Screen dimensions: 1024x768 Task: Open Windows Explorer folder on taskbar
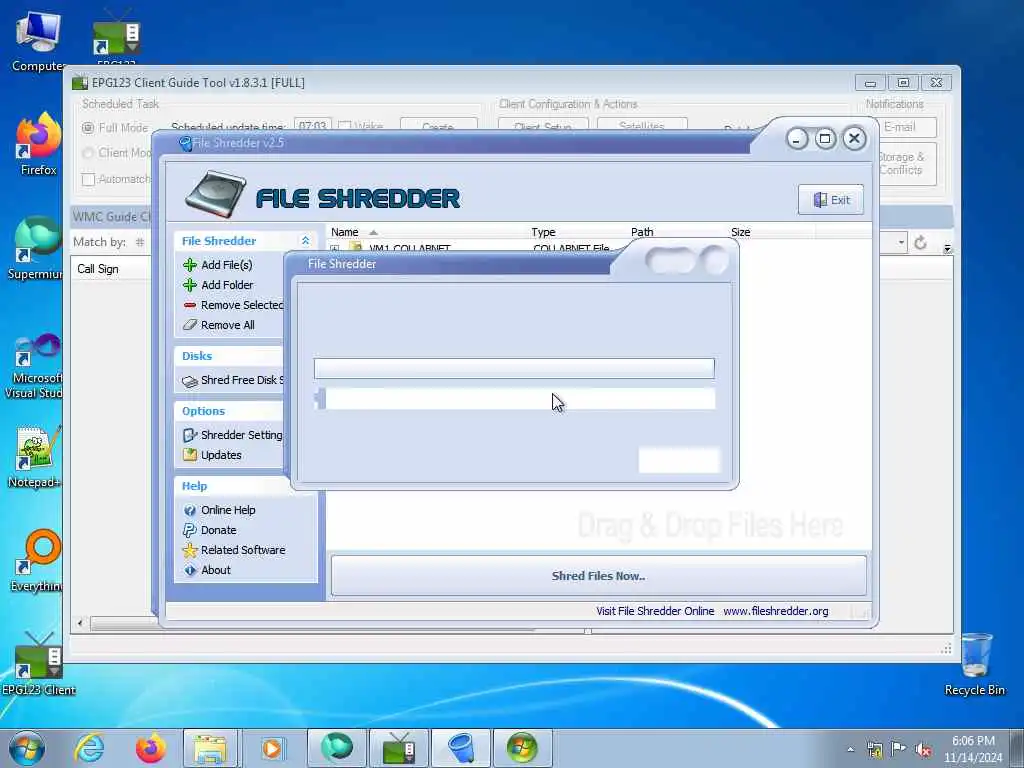click(210, 748)
